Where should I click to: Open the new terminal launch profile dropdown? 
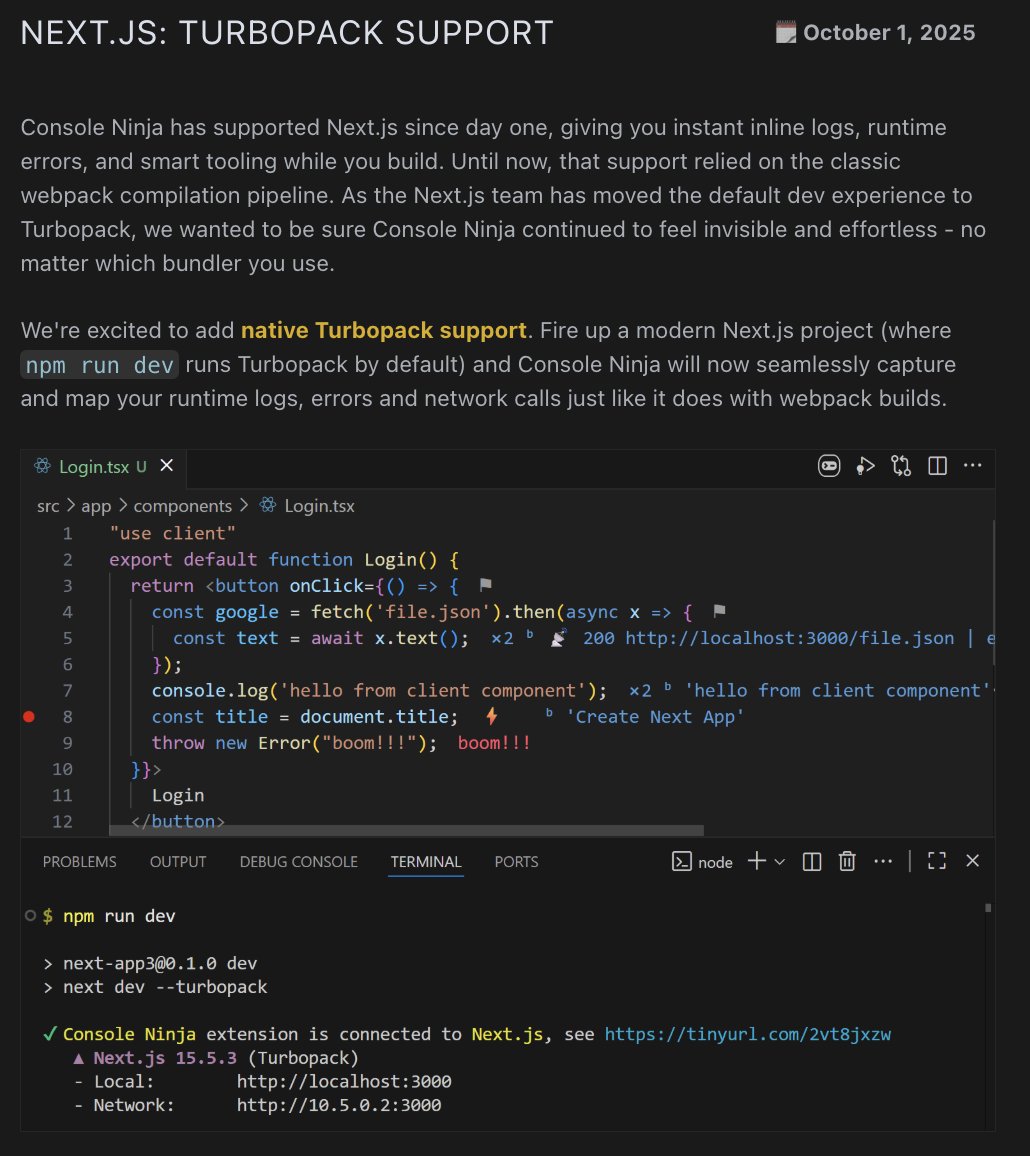[779, 861]
